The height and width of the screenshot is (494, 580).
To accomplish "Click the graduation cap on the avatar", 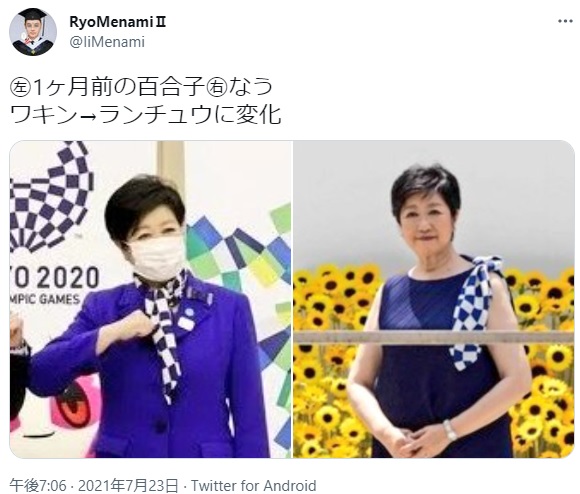I will click(33, 16).
